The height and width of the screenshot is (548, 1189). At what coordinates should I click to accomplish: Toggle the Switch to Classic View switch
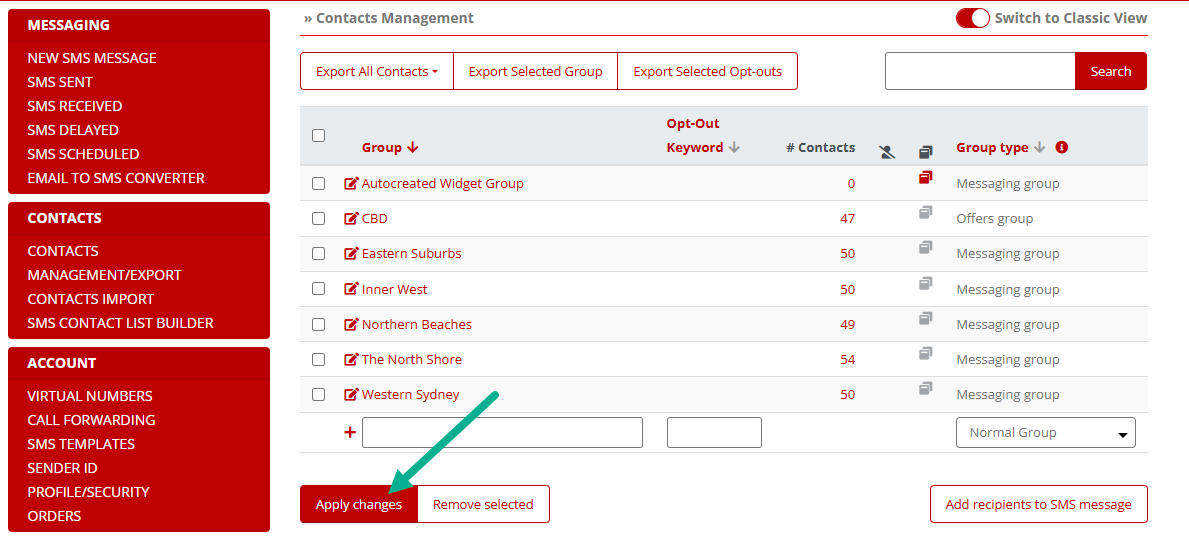(x=972, y=18)
